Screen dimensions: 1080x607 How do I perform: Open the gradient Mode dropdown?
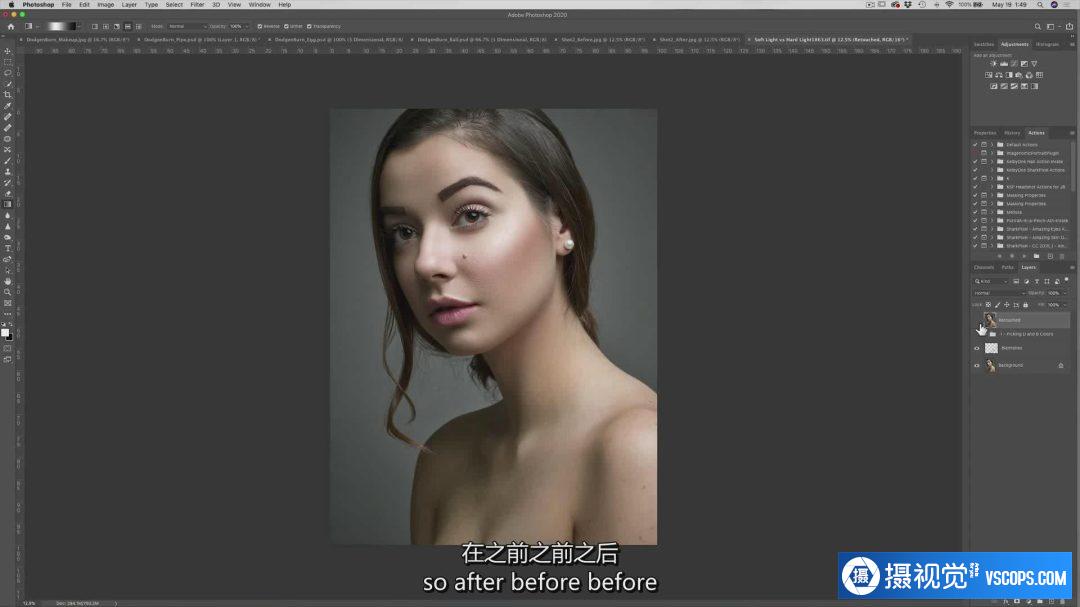(187, 26)
